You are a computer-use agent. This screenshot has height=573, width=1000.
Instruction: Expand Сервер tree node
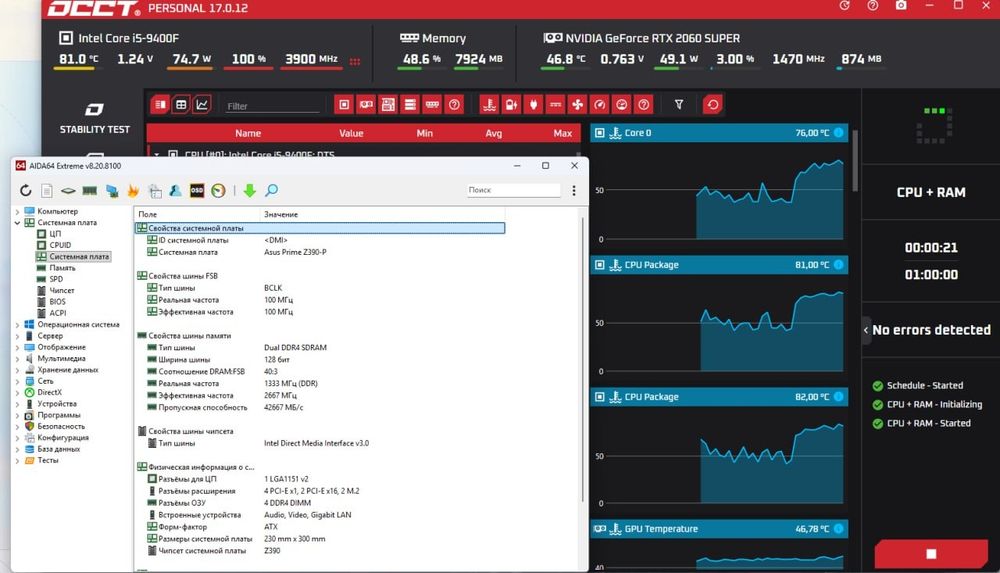pos(17,336)
